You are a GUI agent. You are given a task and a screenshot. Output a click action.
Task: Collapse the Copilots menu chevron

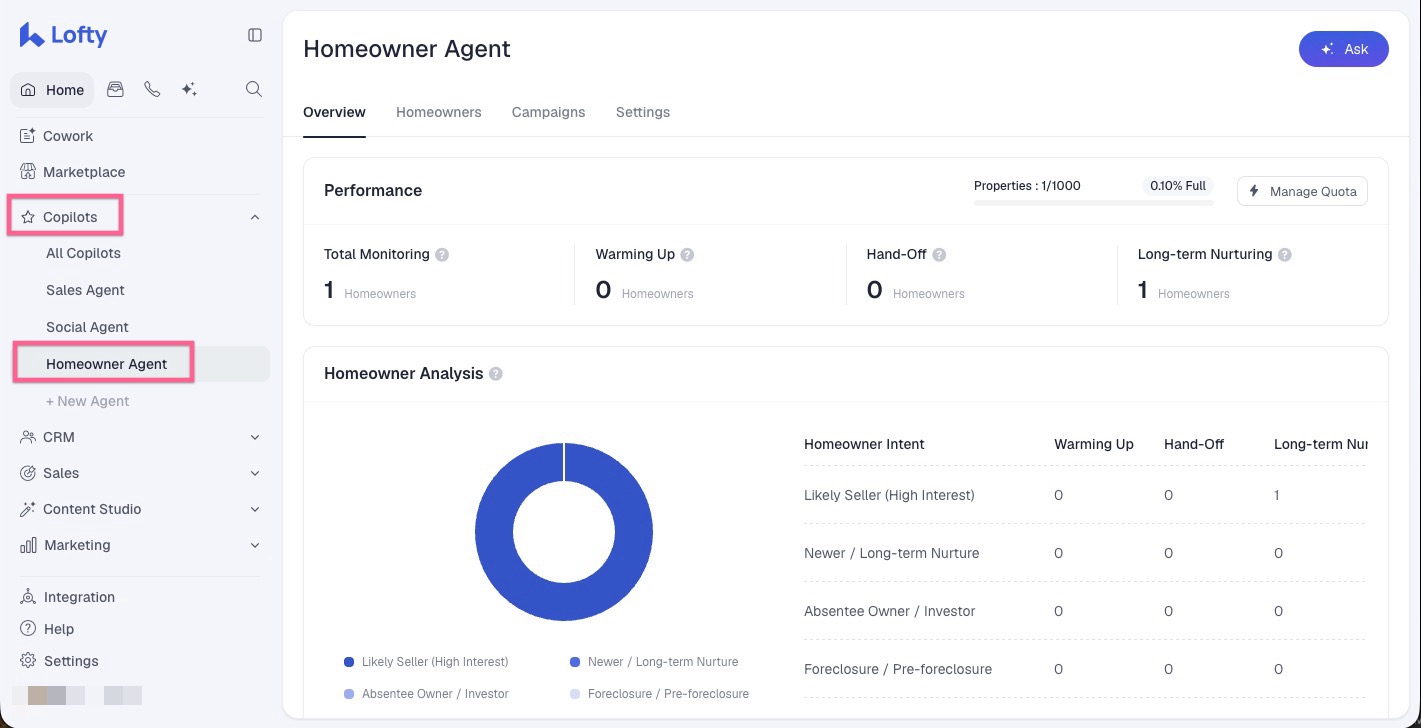(x=255, y=217)
